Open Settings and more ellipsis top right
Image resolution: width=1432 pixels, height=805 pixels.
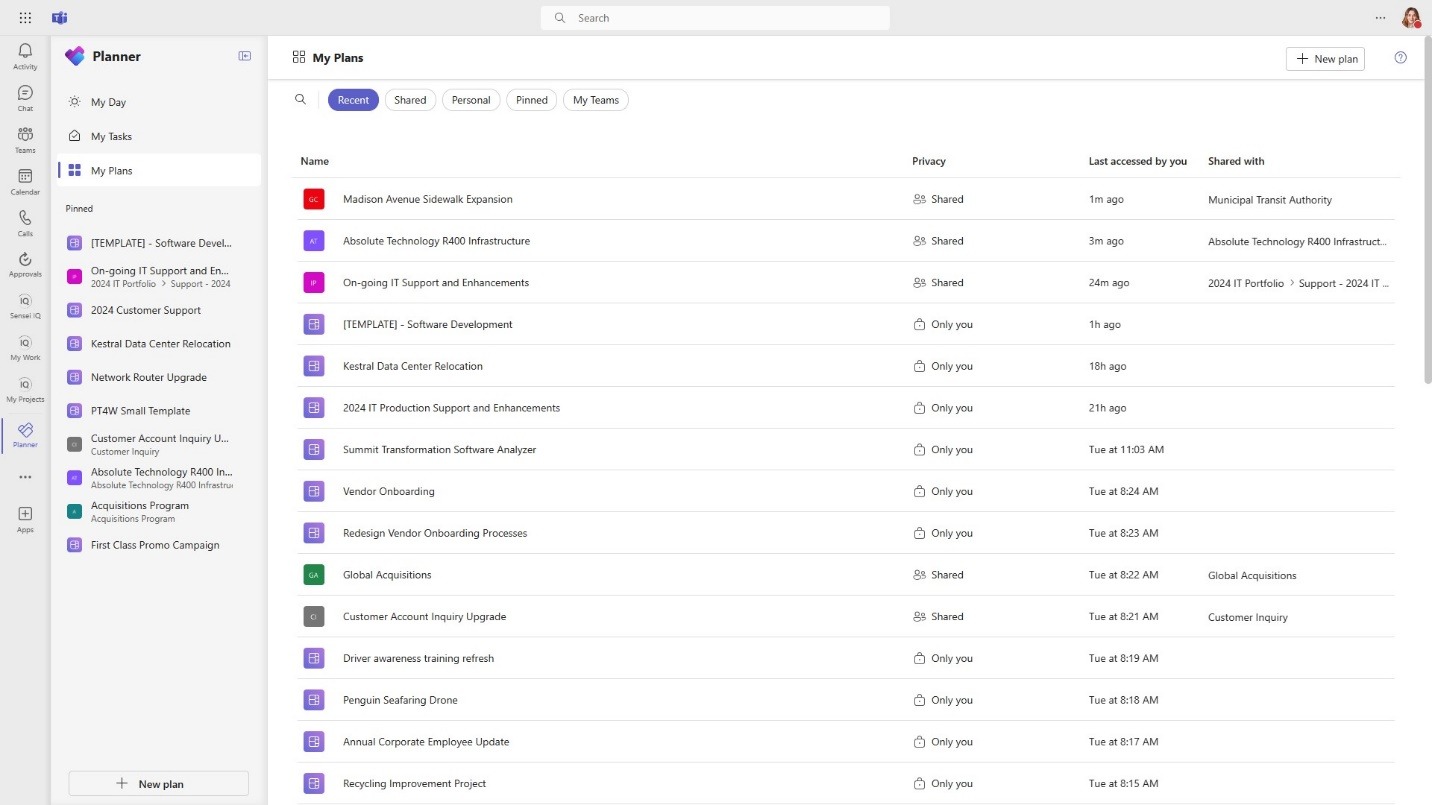coord(1380,18)
